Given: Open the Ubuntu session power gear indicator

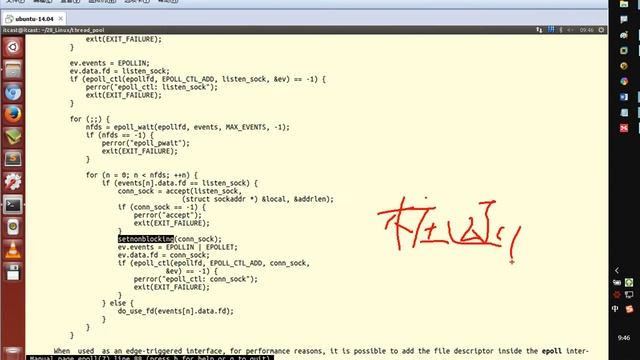Looking at the screenshot, I should coord(601,30).
